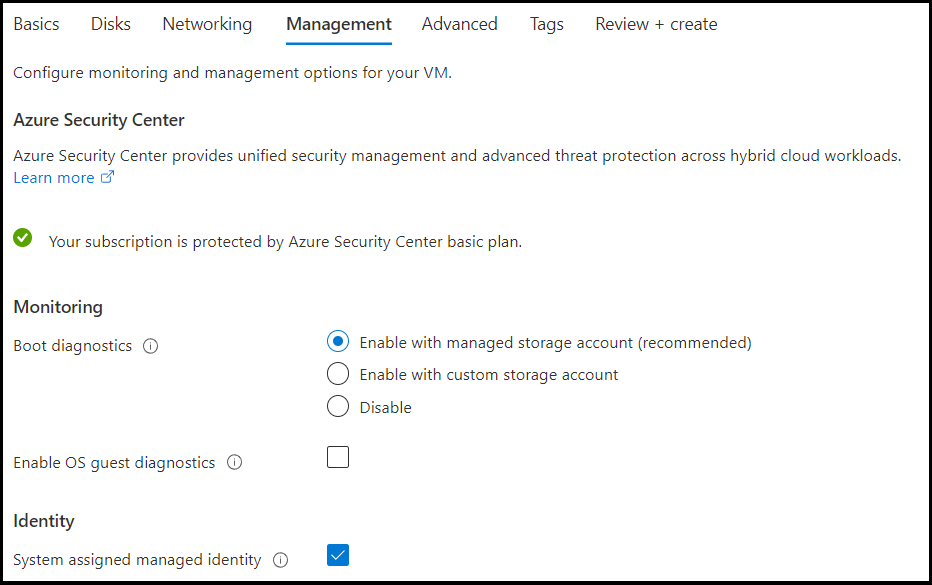Select the Management tab
This screenshot has height=585, width=932.
pyautogui.click(x=339, y=24)
